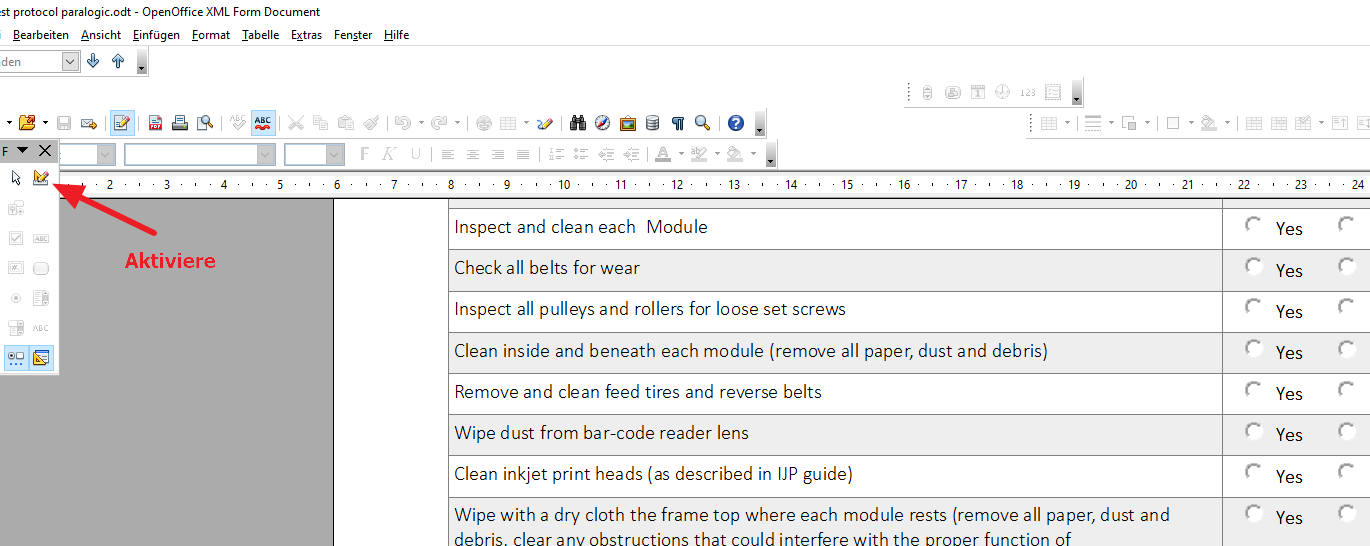The height and width of the screenshot is (546, 1370).
Task: Open the Data Sources icon
Action: [652, 123]
